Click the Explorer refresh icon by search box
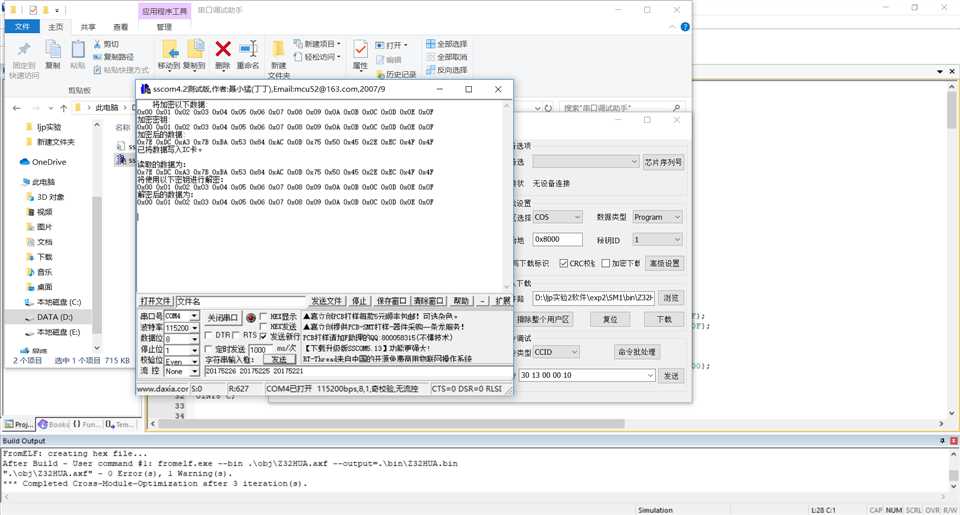This screenshot has width=960, height=515. point(548,108)
